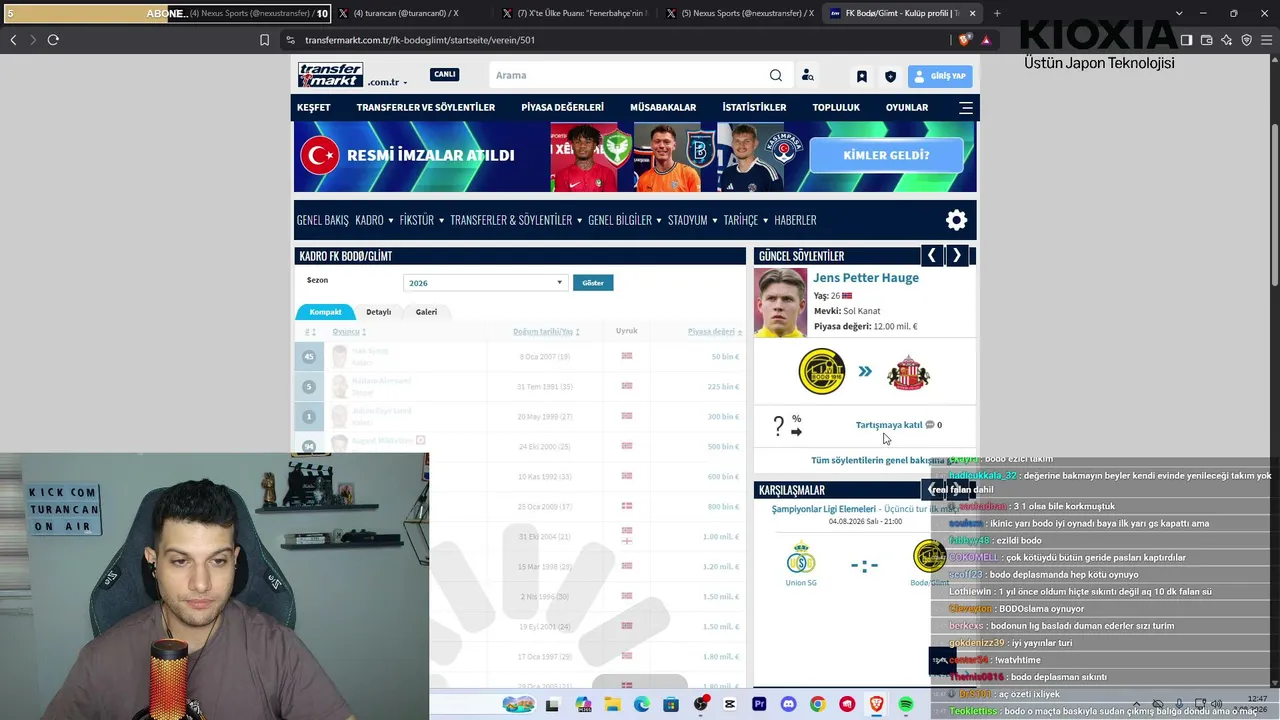Click the Bodø/Glimt crest in rumour box
The height and width of the screenshot is (720, 1280).
(822, 372)
